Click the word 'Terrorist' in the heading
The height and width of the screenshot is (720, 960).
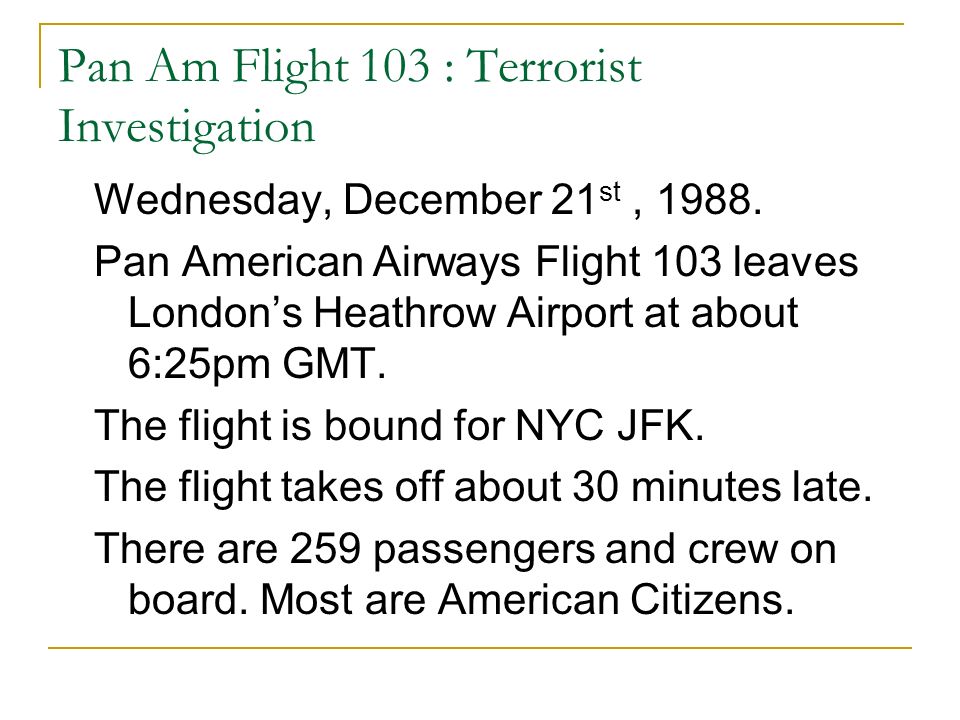pyautogui.click(x=554, y=66)
